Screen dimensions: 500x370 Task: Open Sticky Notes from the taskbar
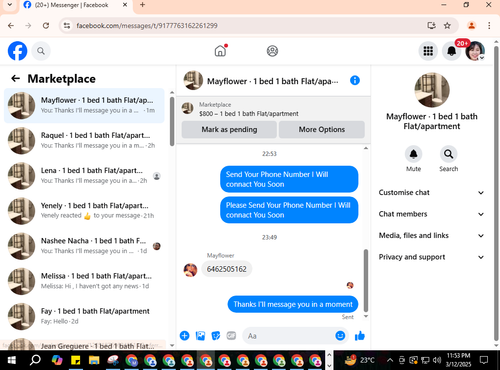click(x=76, y=360)
